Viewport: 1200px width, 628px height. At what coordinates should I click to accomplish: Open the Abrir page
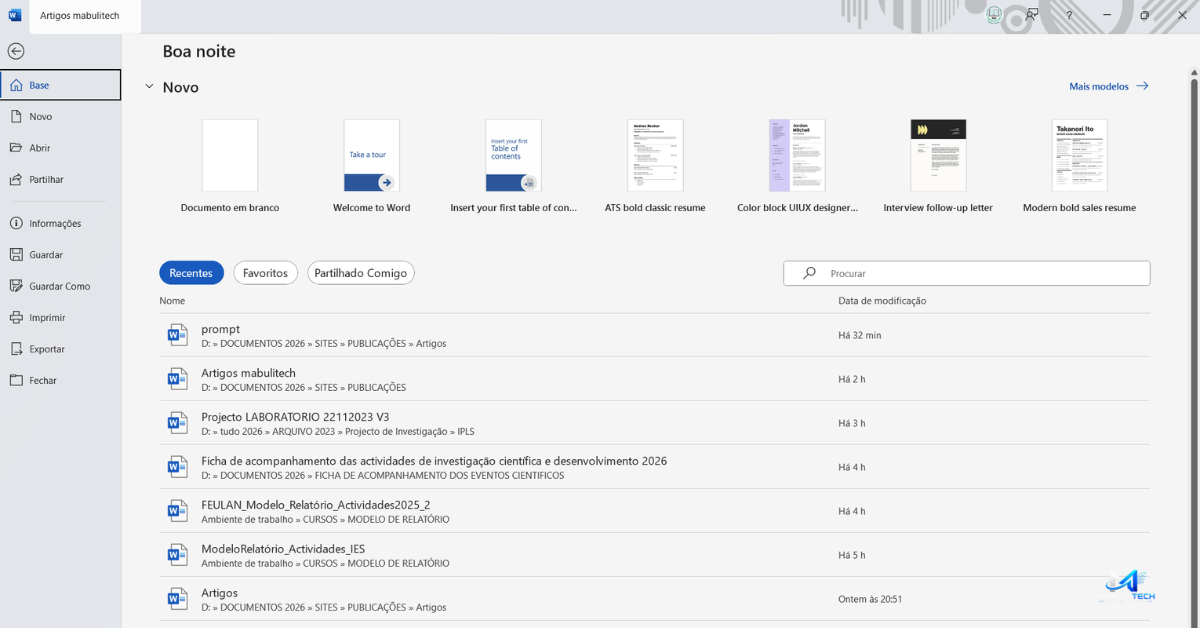click(61, 148)
